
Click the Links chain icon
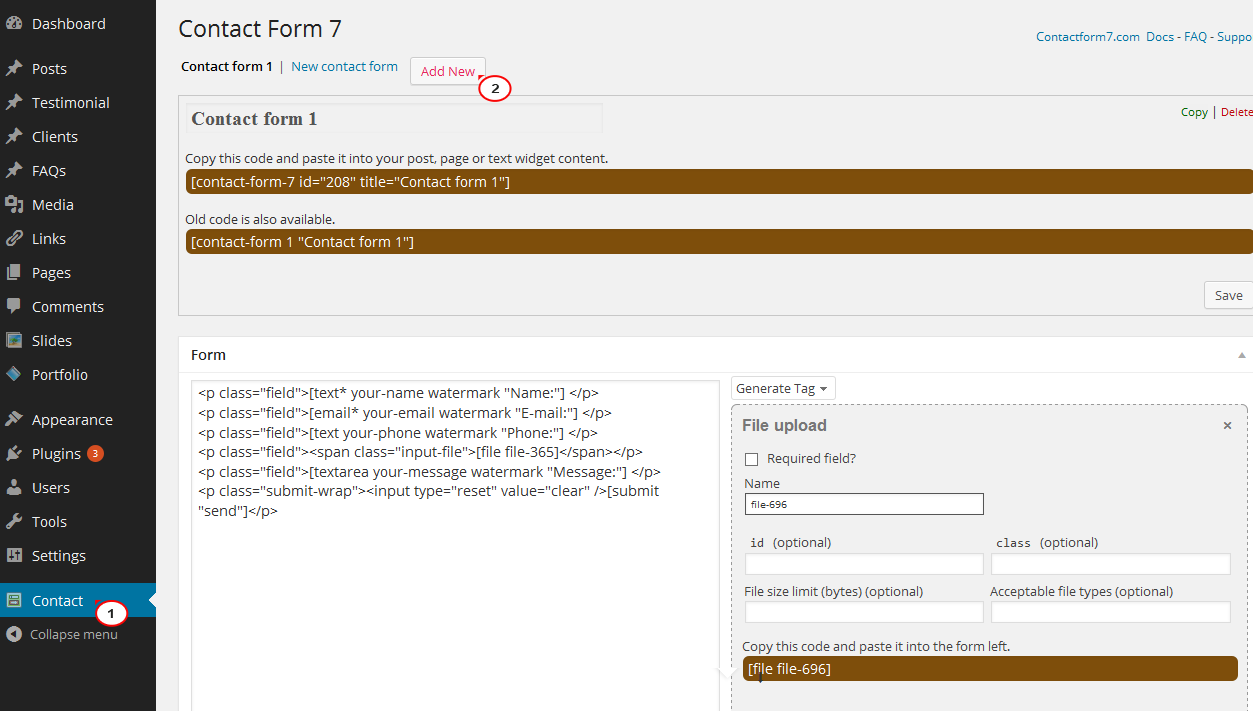(14, 239)
